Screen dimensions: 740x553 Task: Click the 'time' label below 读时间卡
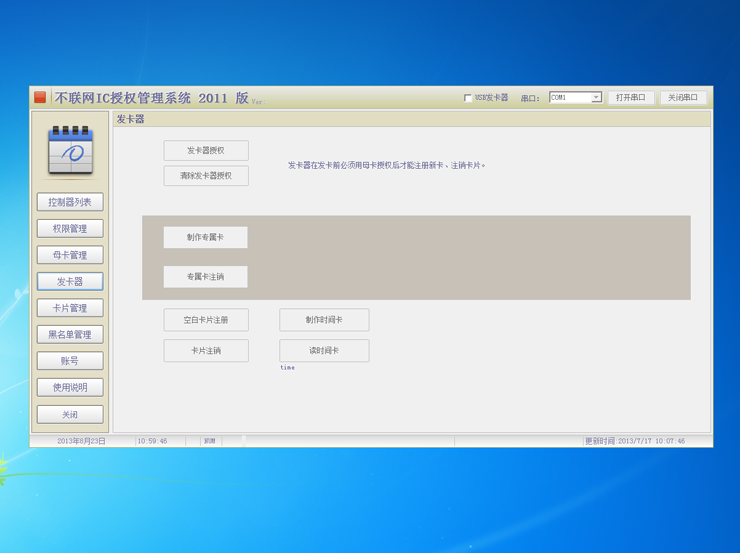[287, 368]
